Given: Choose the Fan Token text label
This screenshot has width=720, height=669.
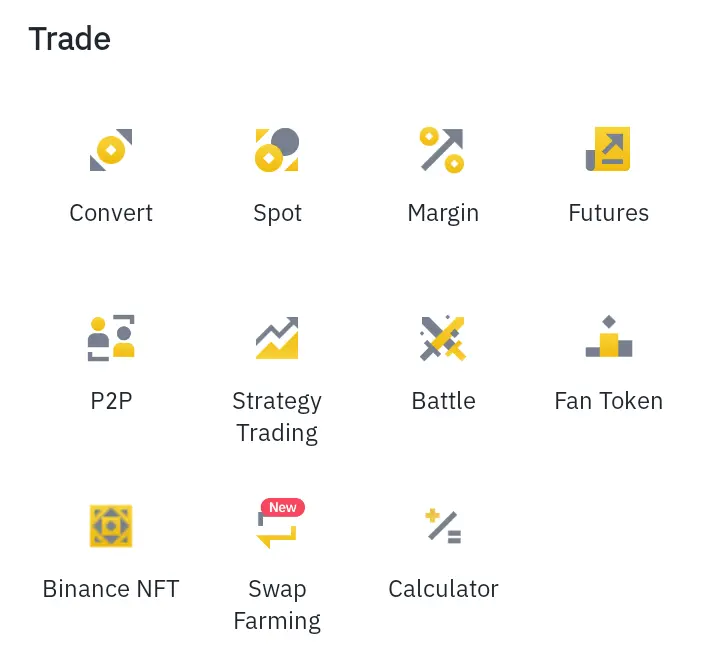Looking at the screenshot, I should pyautogui.click(x=609, y=401).
